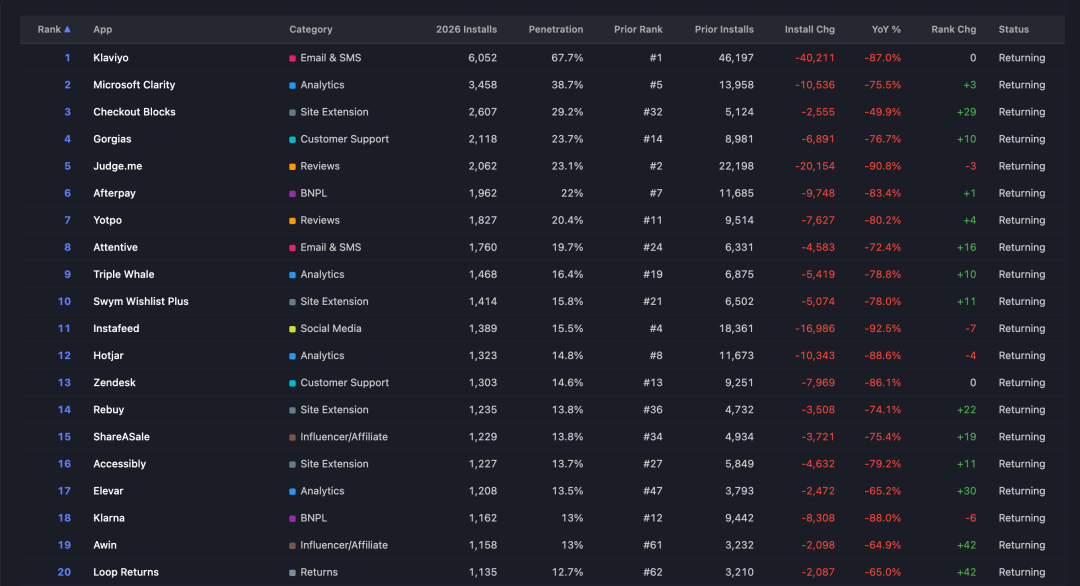Select the Hotjar app name
Viewport: 1080px width, 586px height.
click(108, 355)
